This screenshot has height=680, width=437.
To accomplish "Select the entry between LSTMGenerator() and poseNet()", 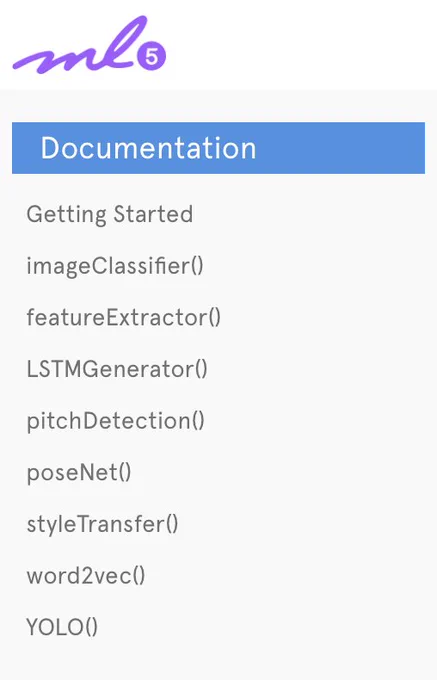I will click(115, 421).
